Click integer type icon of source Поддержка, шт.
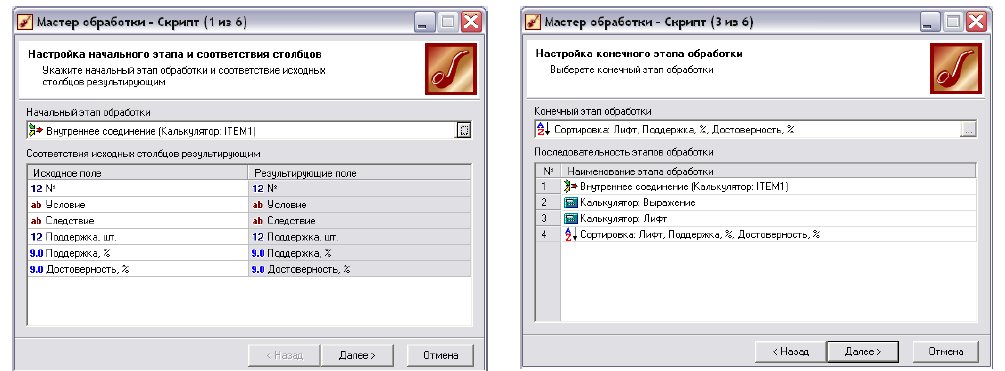 click(37, 236)
